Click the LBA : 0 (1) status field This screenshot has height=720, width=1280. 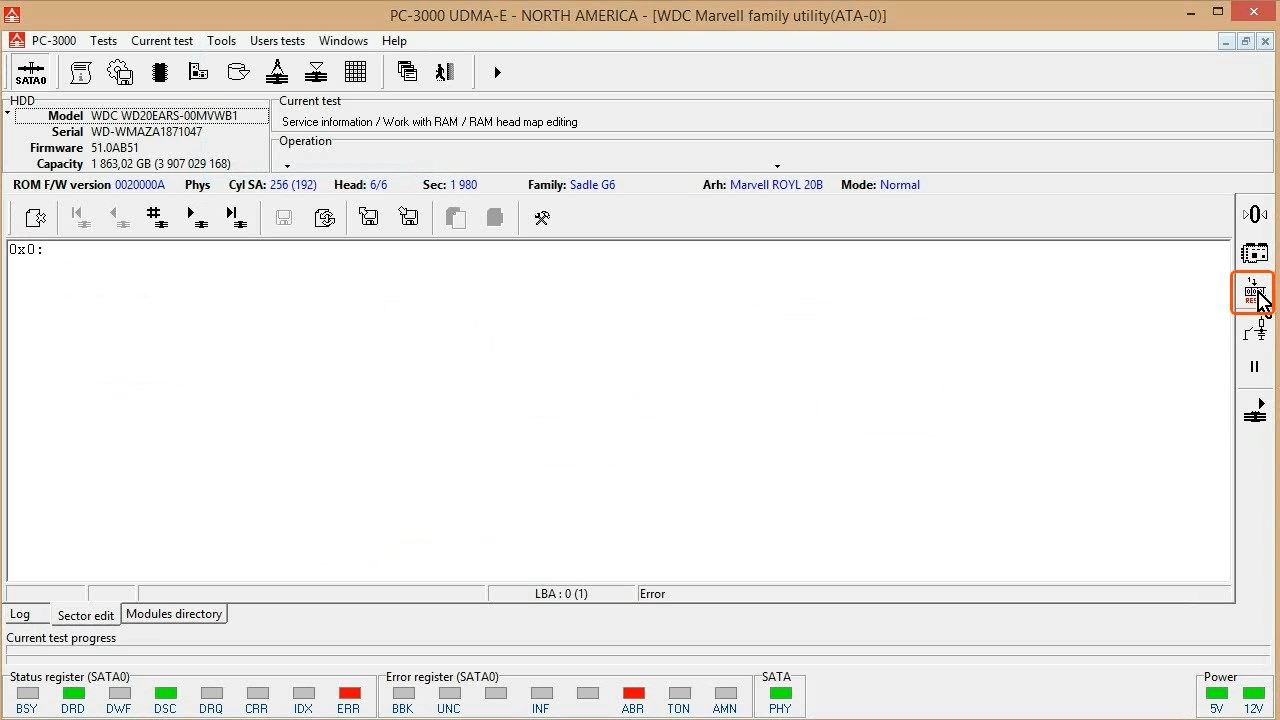562,594
